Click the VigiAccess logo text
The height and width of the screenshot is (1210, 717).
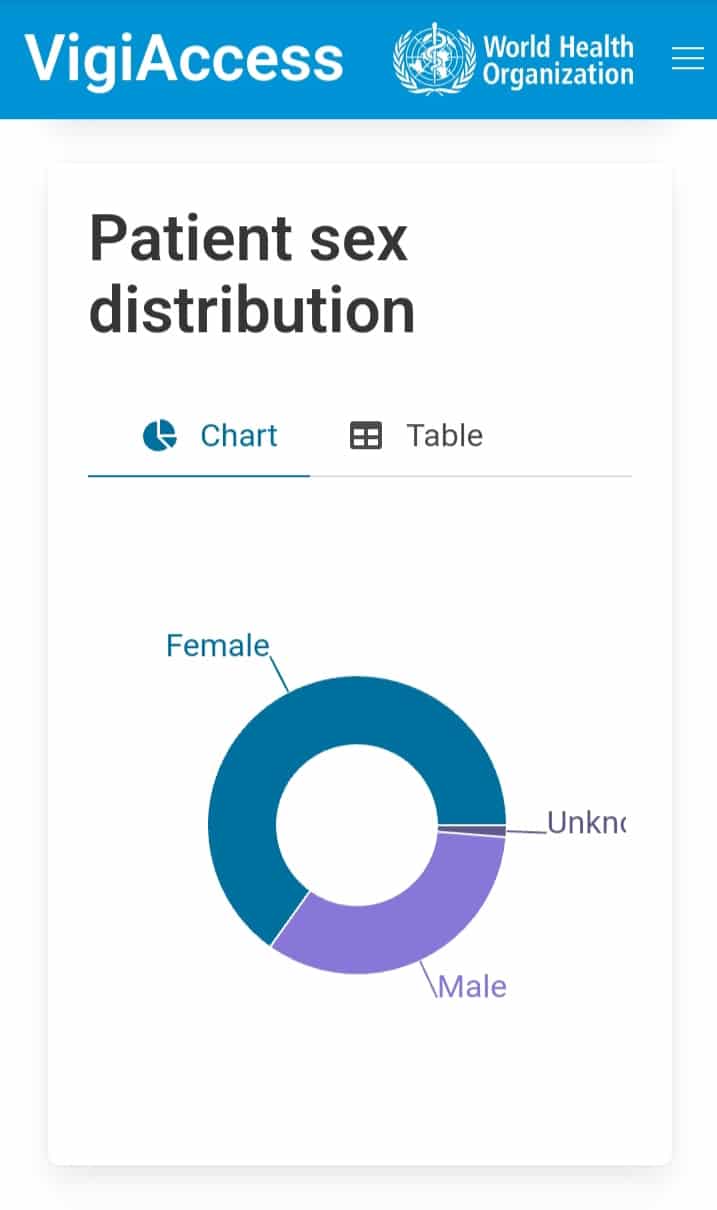(x=184, y=59)
